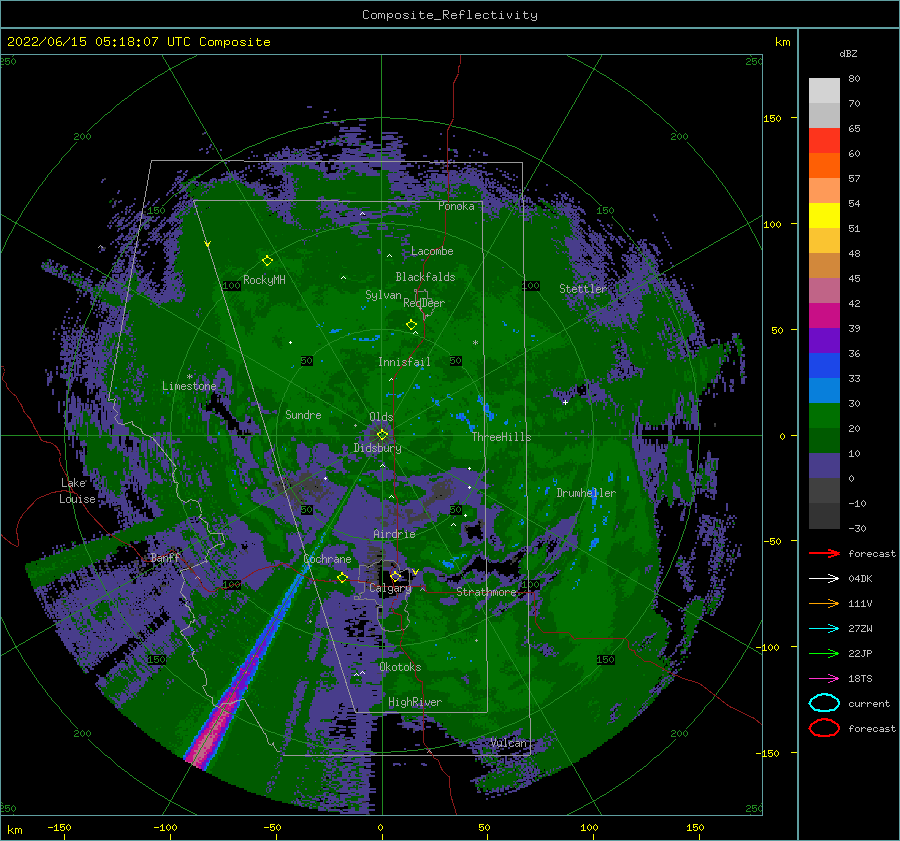Click the Lacombe label
The width and height of the screenshot is (900, 841).
click(432, 251)
